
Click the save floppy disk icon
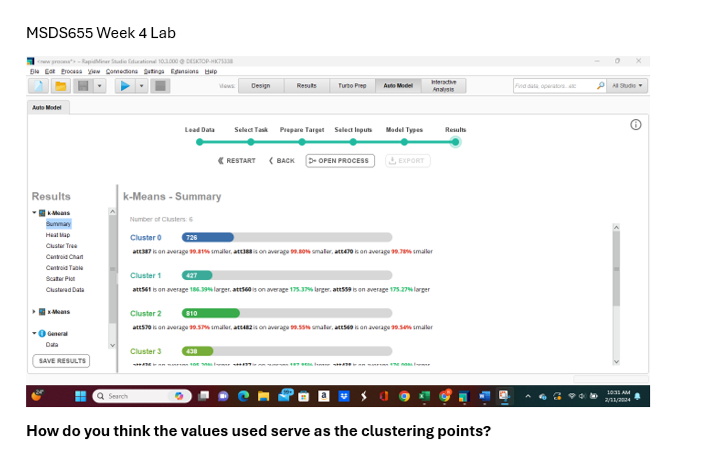(83, 86)
